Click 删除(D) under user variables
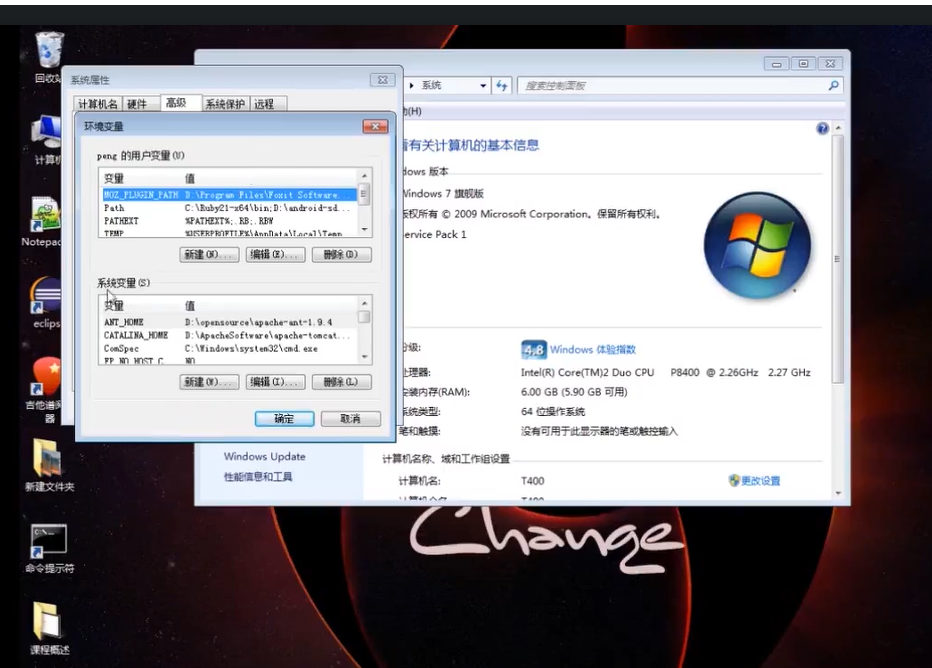932x668 pixels. coord(342,254)
